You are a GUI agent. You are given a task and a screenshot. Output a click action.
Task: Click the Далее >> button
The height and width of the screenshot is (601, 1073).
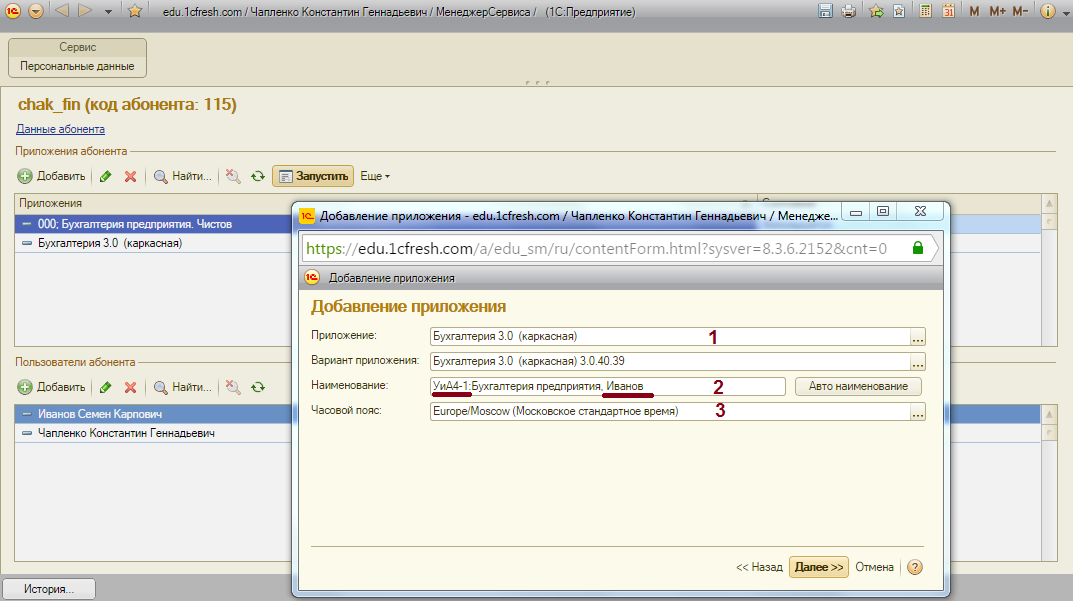818,567
